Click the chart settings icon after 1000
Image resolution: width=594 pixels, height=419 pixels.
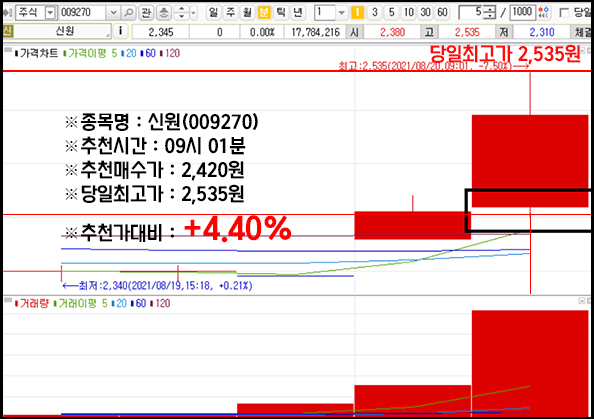coord(544,13)
